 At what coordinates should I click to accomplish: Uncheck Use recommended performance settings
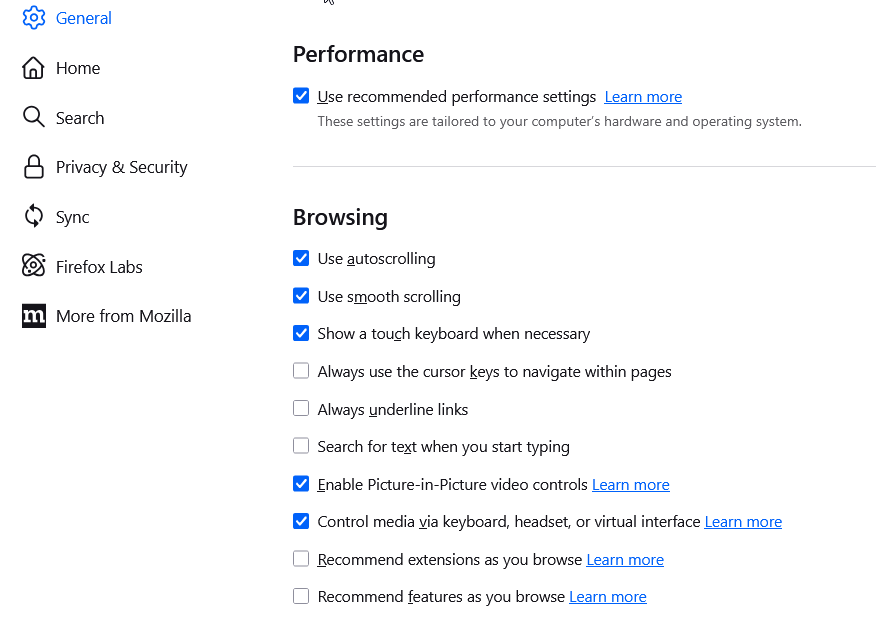pos(301,97)
